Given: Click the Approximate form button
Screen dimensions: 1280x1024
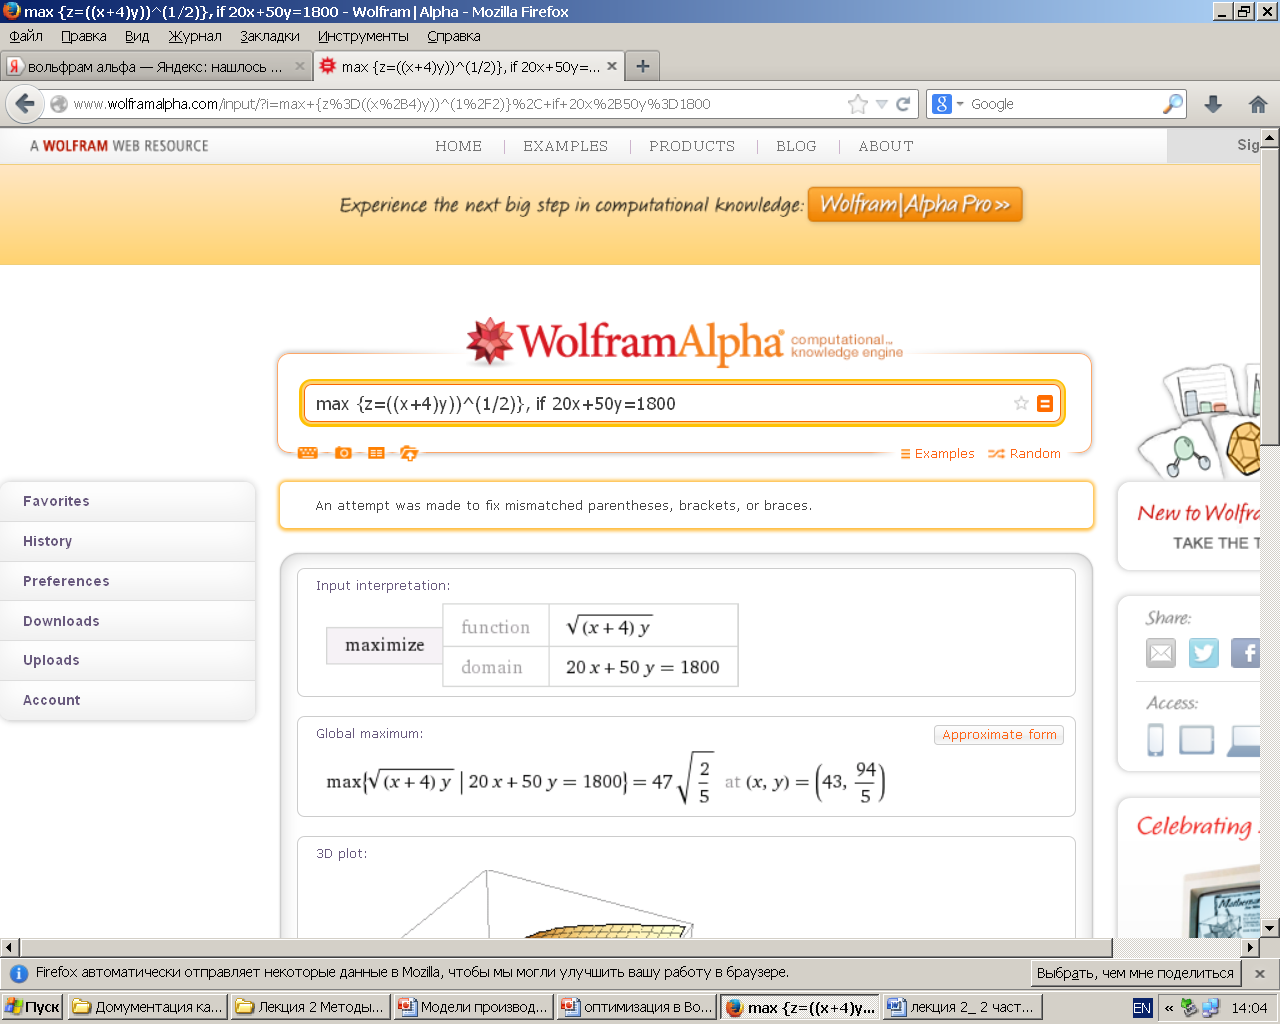Looking at the screenshot, I should coord(999,734).
